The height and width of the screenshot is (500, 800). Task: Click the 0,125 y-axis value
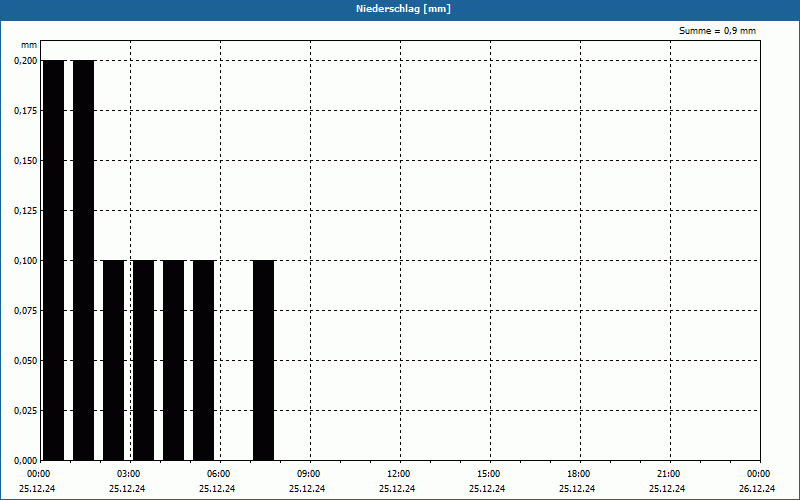point(26,211)
